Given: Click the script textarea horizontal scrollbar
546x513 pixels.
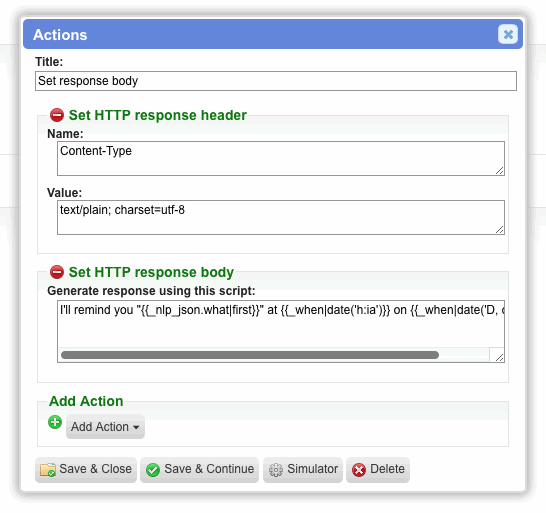Looking at the screenshot, I should pos(250,355).
